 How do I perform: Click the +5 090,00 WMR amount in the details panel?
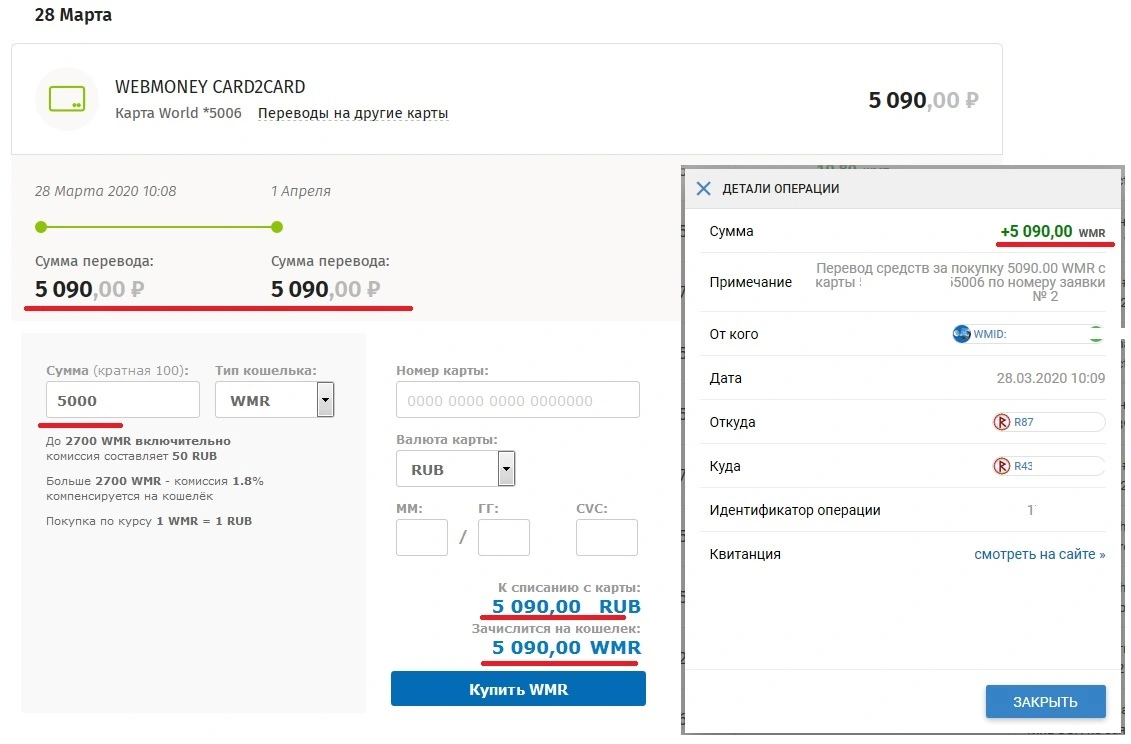[x=1052, y=232]
